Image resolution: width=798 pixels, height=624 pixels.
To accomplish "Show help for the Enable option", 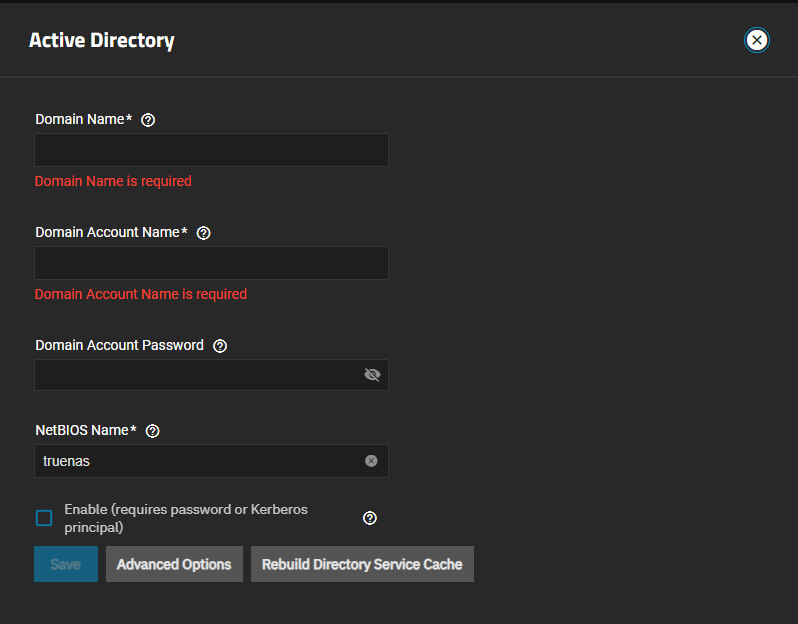I will (x=370, y=518).
